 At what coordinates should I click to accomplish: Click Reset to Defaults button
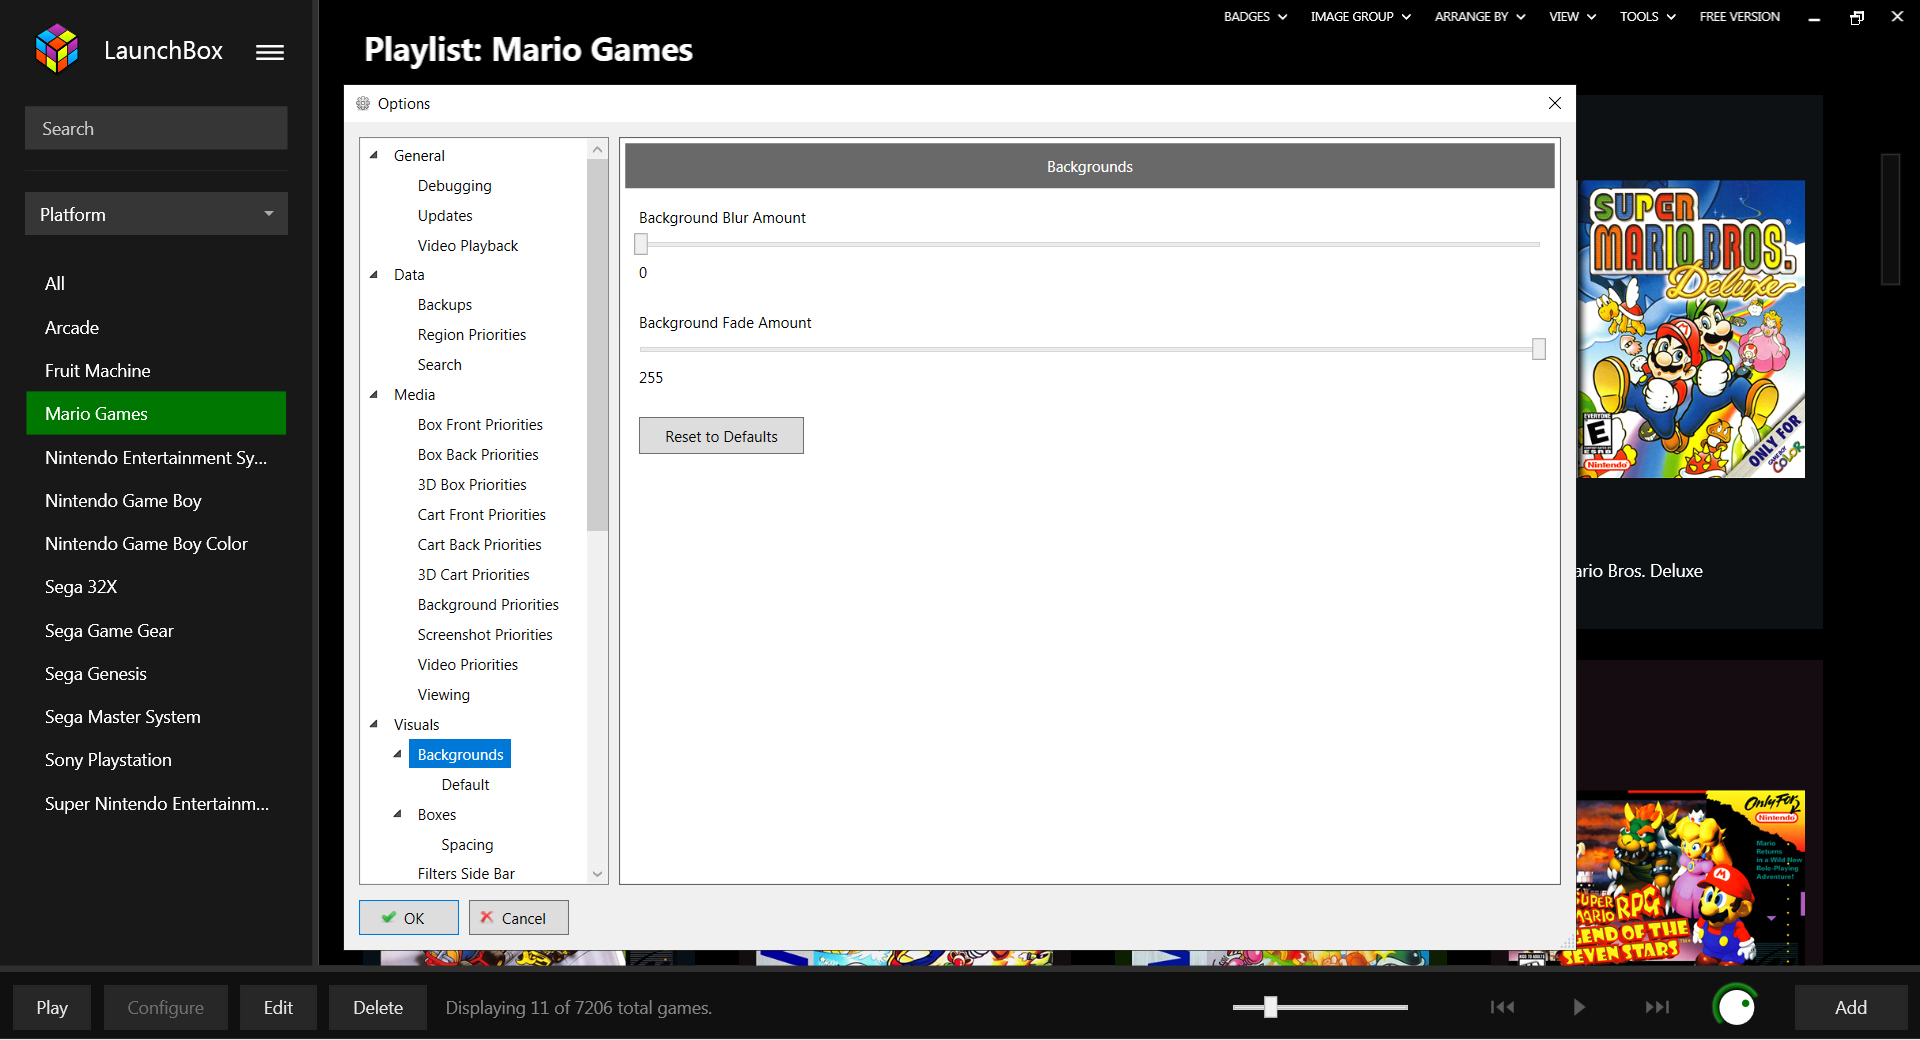(721, 436)
